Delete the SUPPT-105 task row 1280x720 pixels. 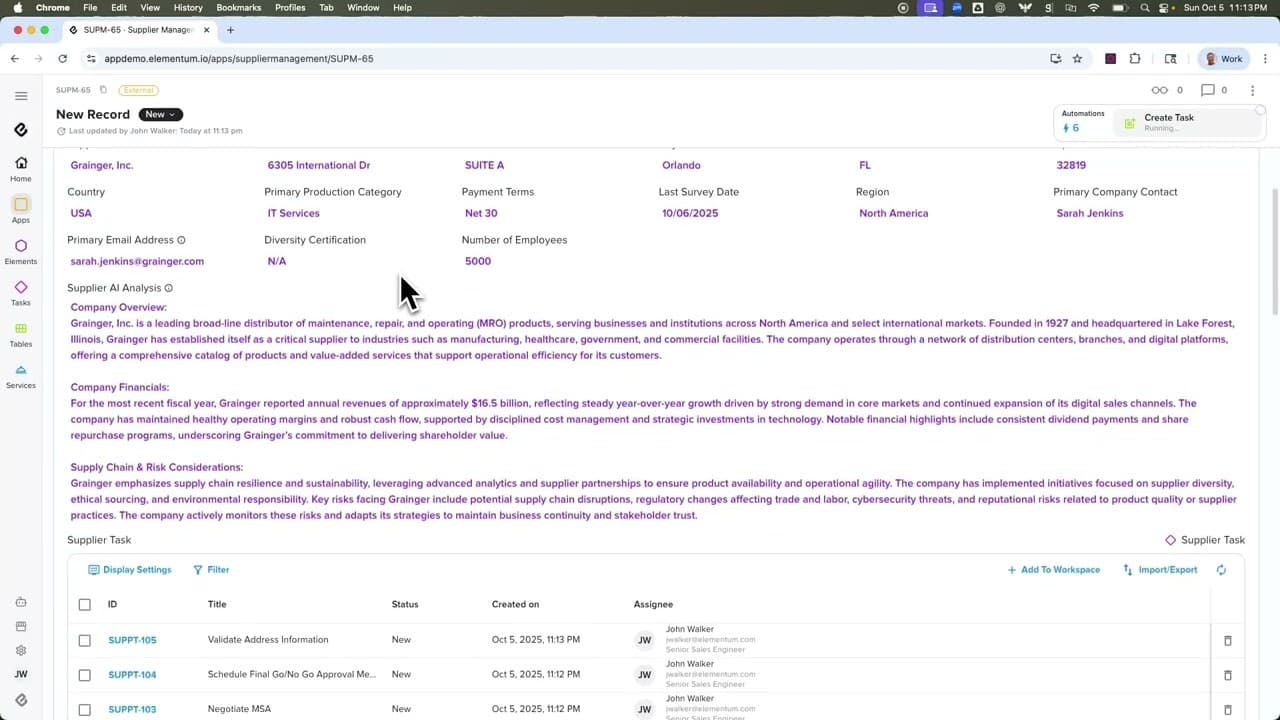tap(1228, 640)
